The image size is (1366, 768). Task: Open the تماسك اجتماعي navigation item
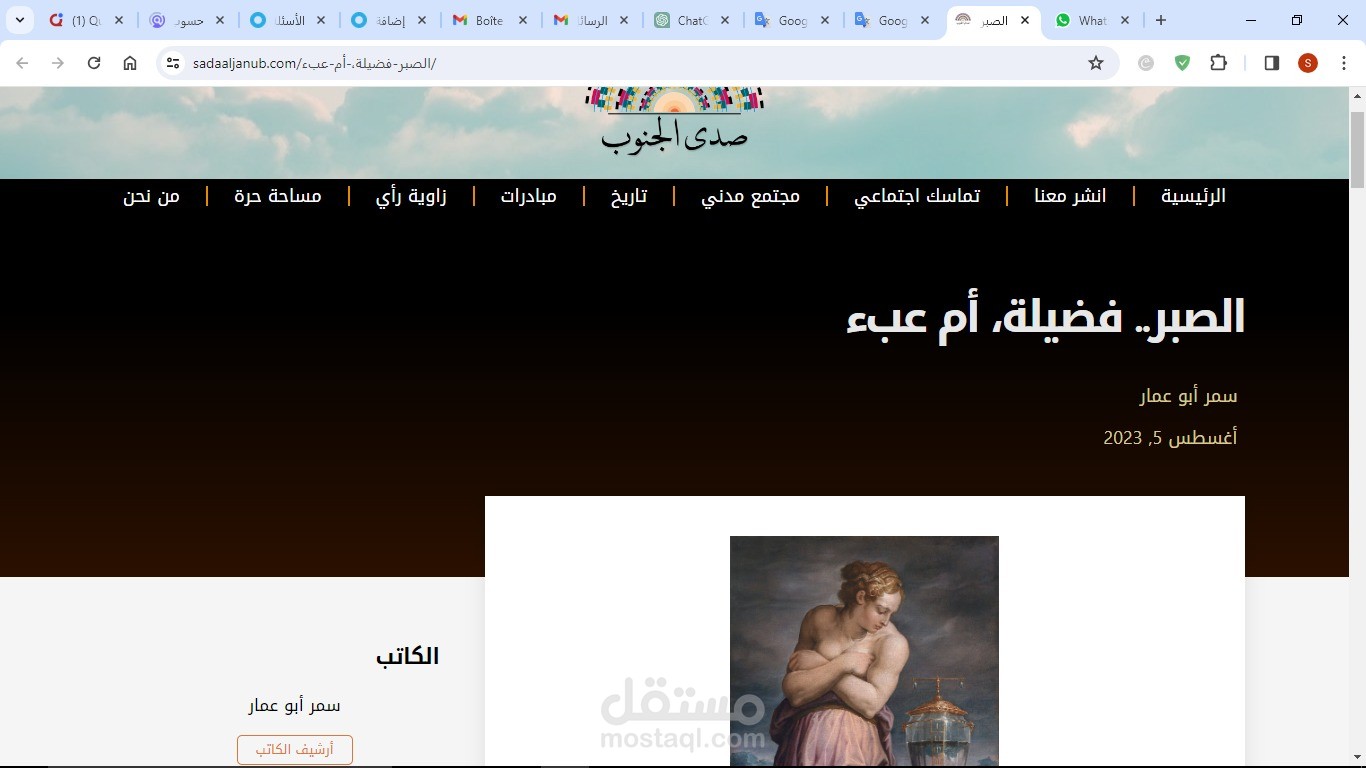click(917, 196)
